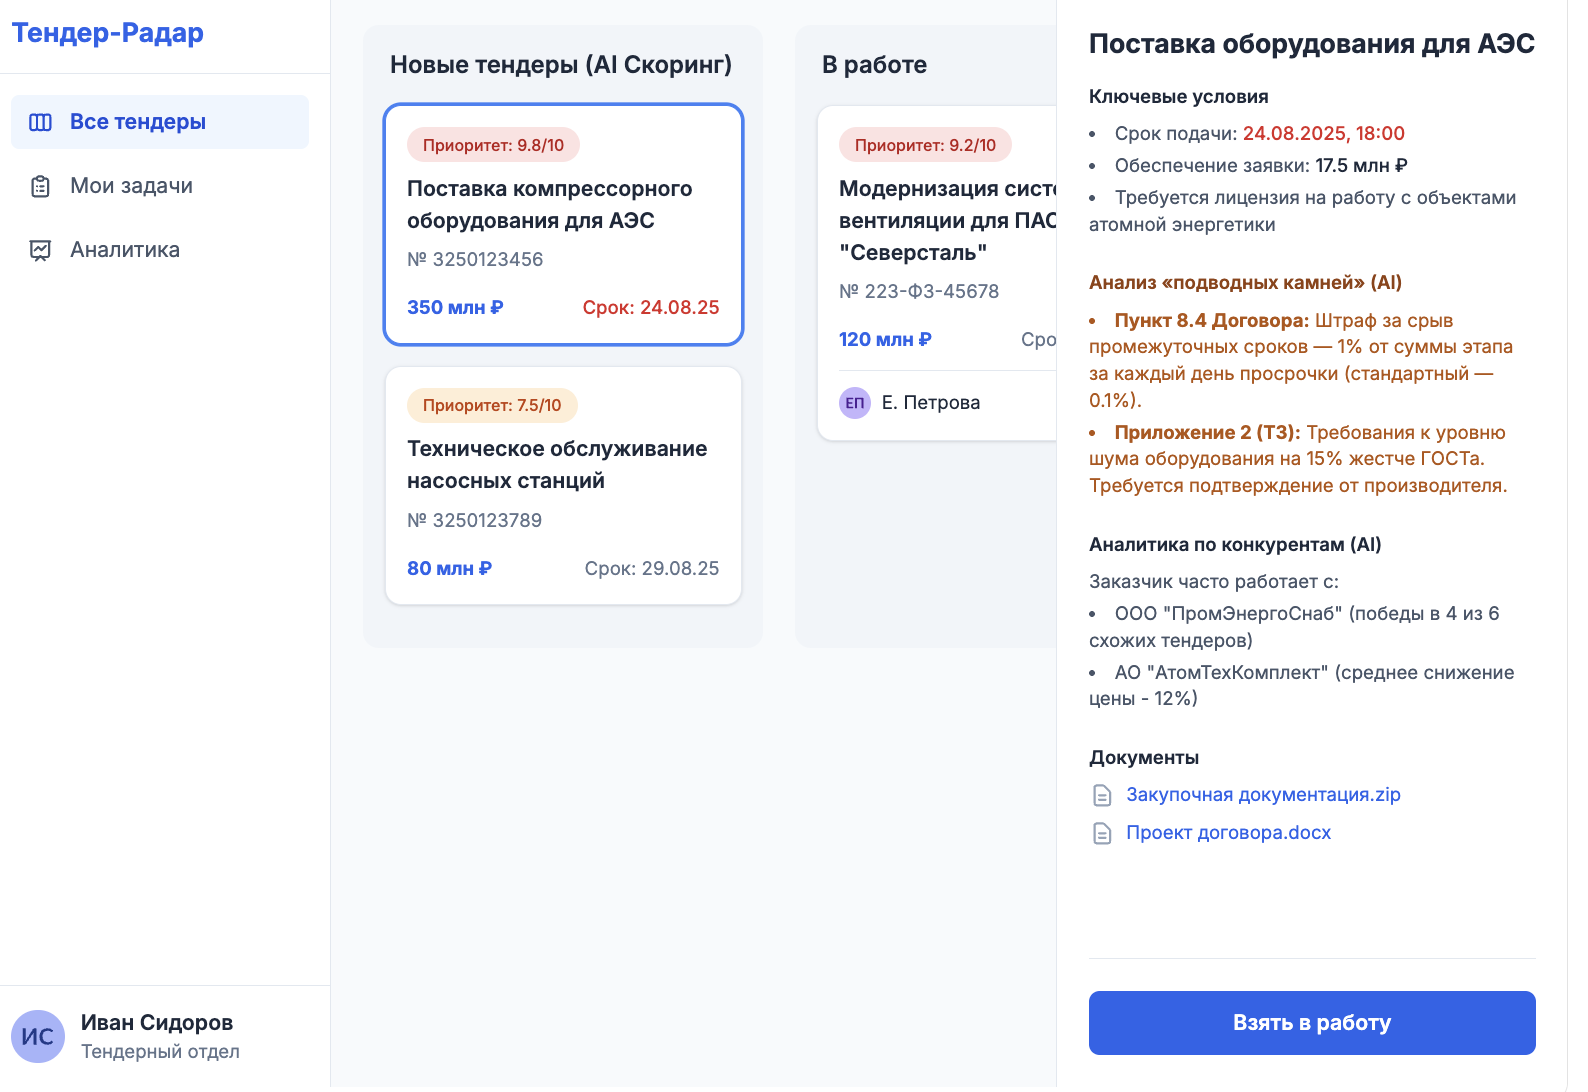Click the clipboard icon beside Мои задачи
This screenshot has width=1588, height=1092.
[x=39, y=185]
